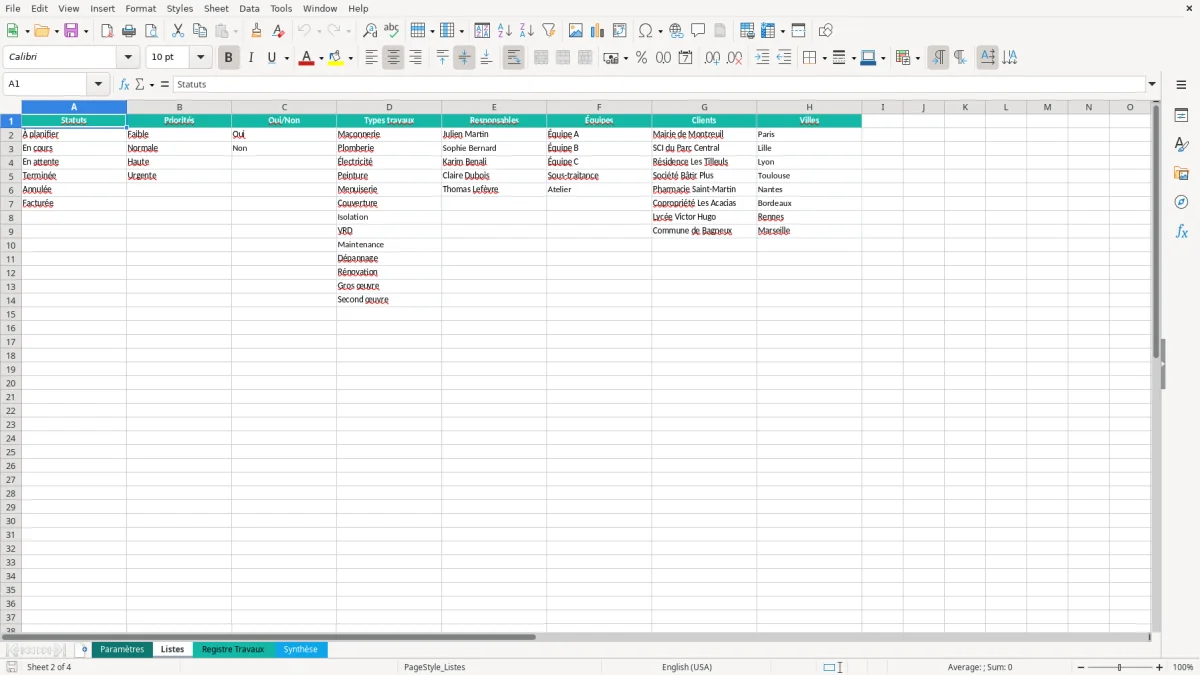Image resolution: width=1200 pixels, height=675 pixels.
Task: Adjust the zoom slider handle
Action: coord(1120,667)
